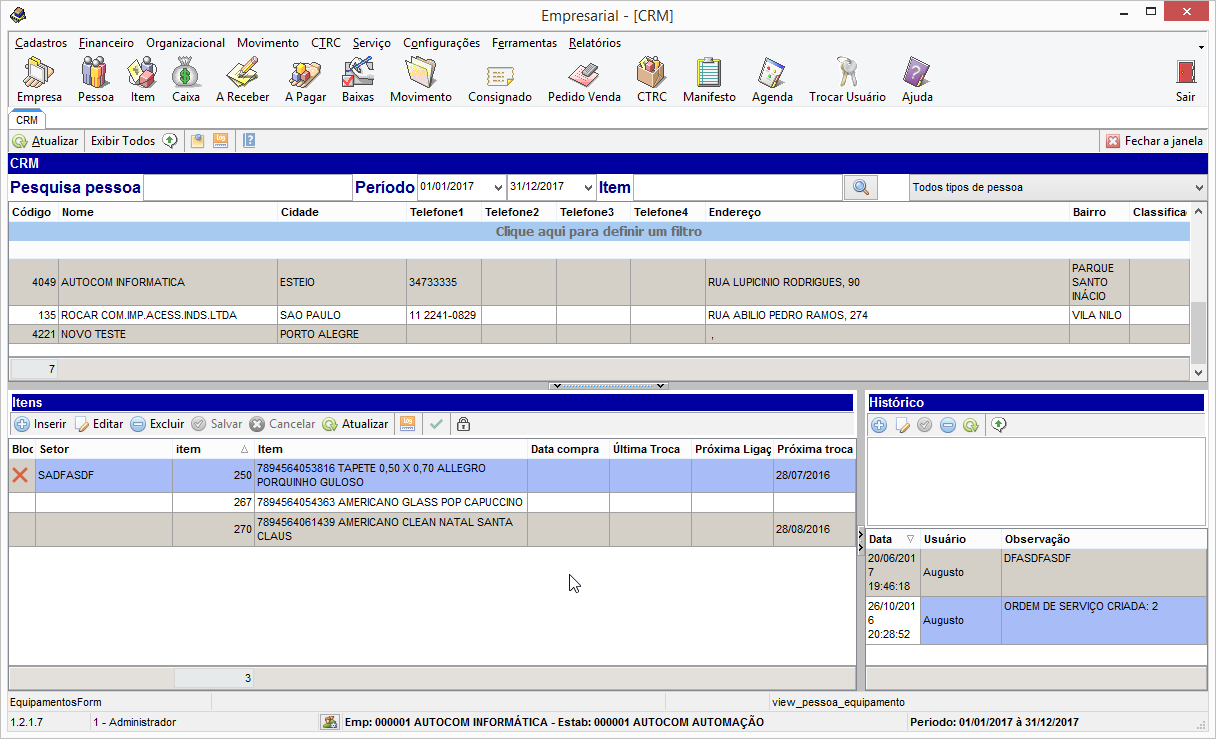Add a new Histórico entry with plus icon
Image resolution: width=1216 pixels, height=739 pixels.
click(879, 425)
